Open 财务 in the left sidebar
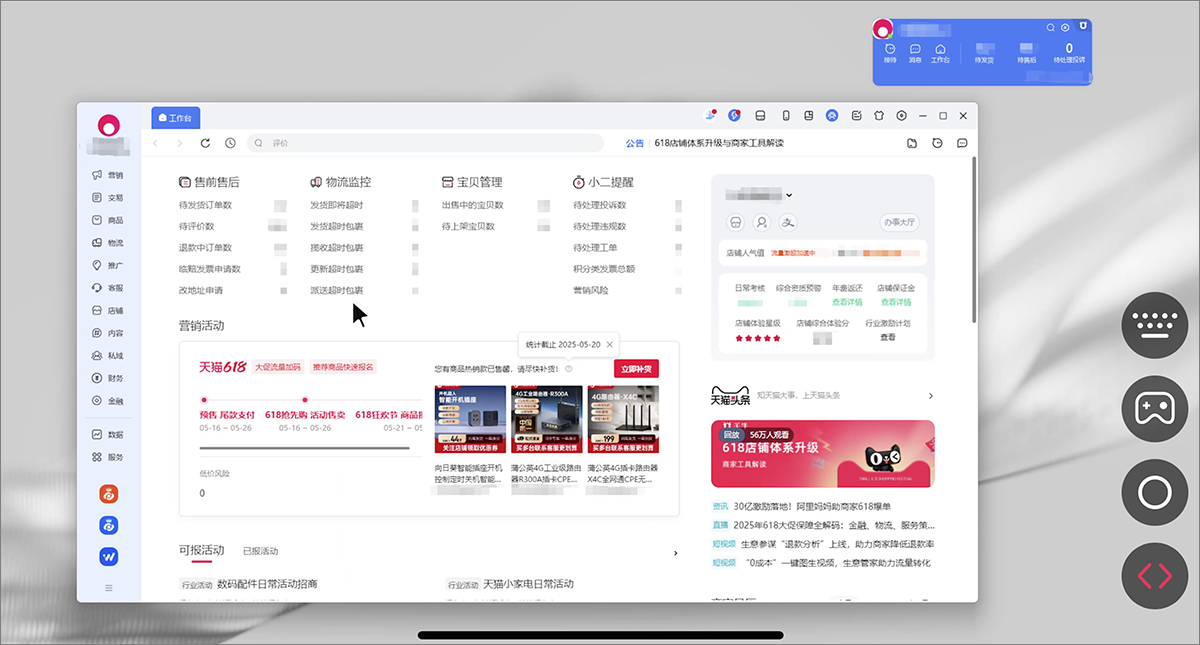This screenshot has width=1200, height=645. click(108, 378)
